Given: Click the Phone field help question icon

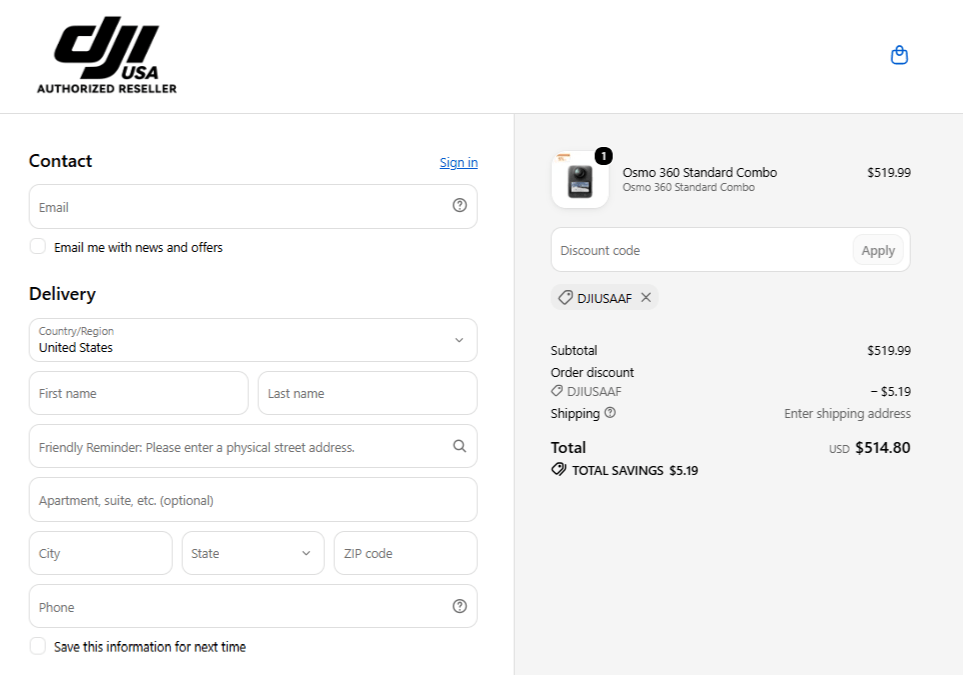Looking at the screenshot, I should [x=459, y=606].
